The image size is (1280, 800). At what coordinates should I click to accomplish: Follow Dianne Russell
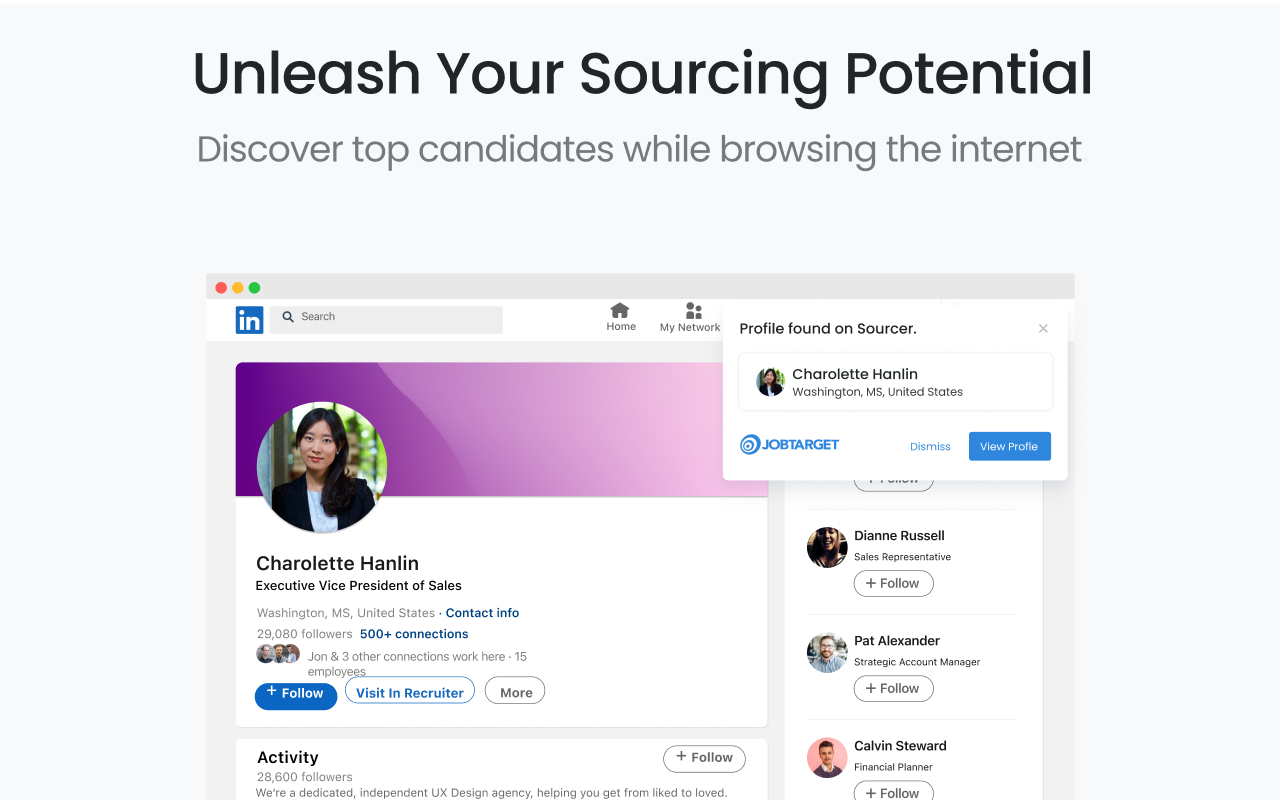click(893, 584)
